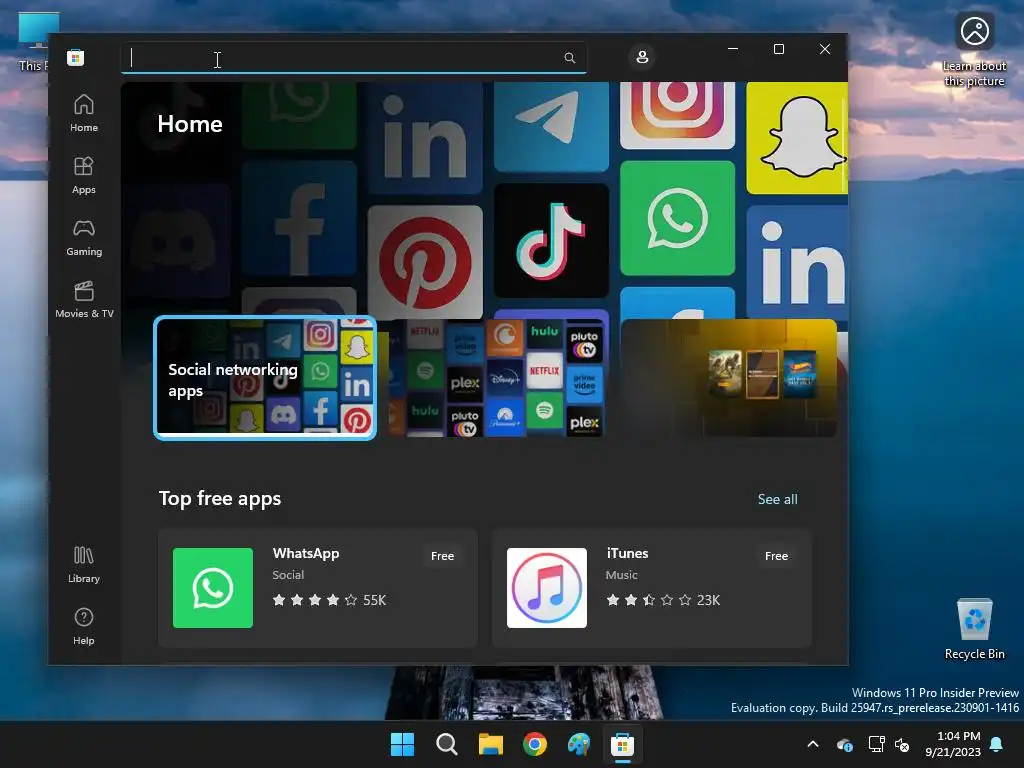The width and height of the screenshot is (1024, 768).
Task: Go to the Apps section
Action: (x=84, y=176)
